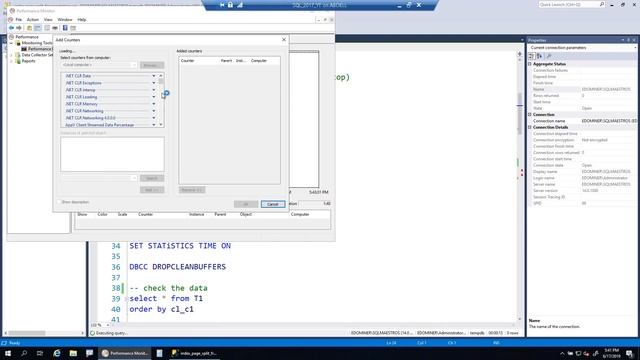Click the Remove << button
Viewport: 640px width, 360px height.
pos(192,190)
